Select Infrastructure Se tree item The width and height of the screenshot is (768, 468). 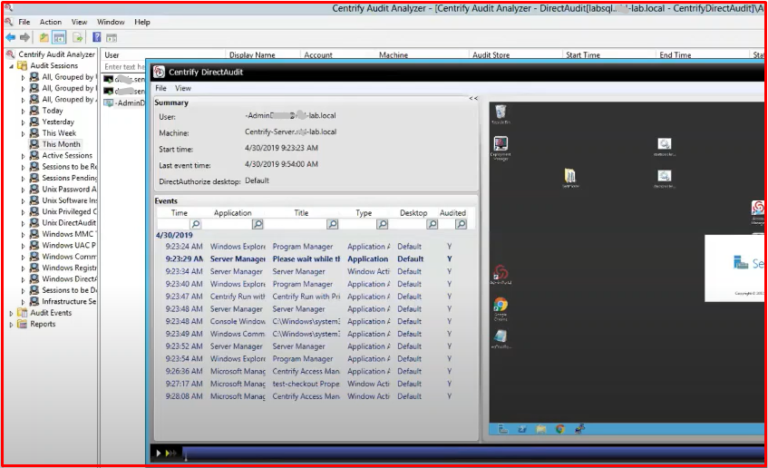(x=69, y=301)
